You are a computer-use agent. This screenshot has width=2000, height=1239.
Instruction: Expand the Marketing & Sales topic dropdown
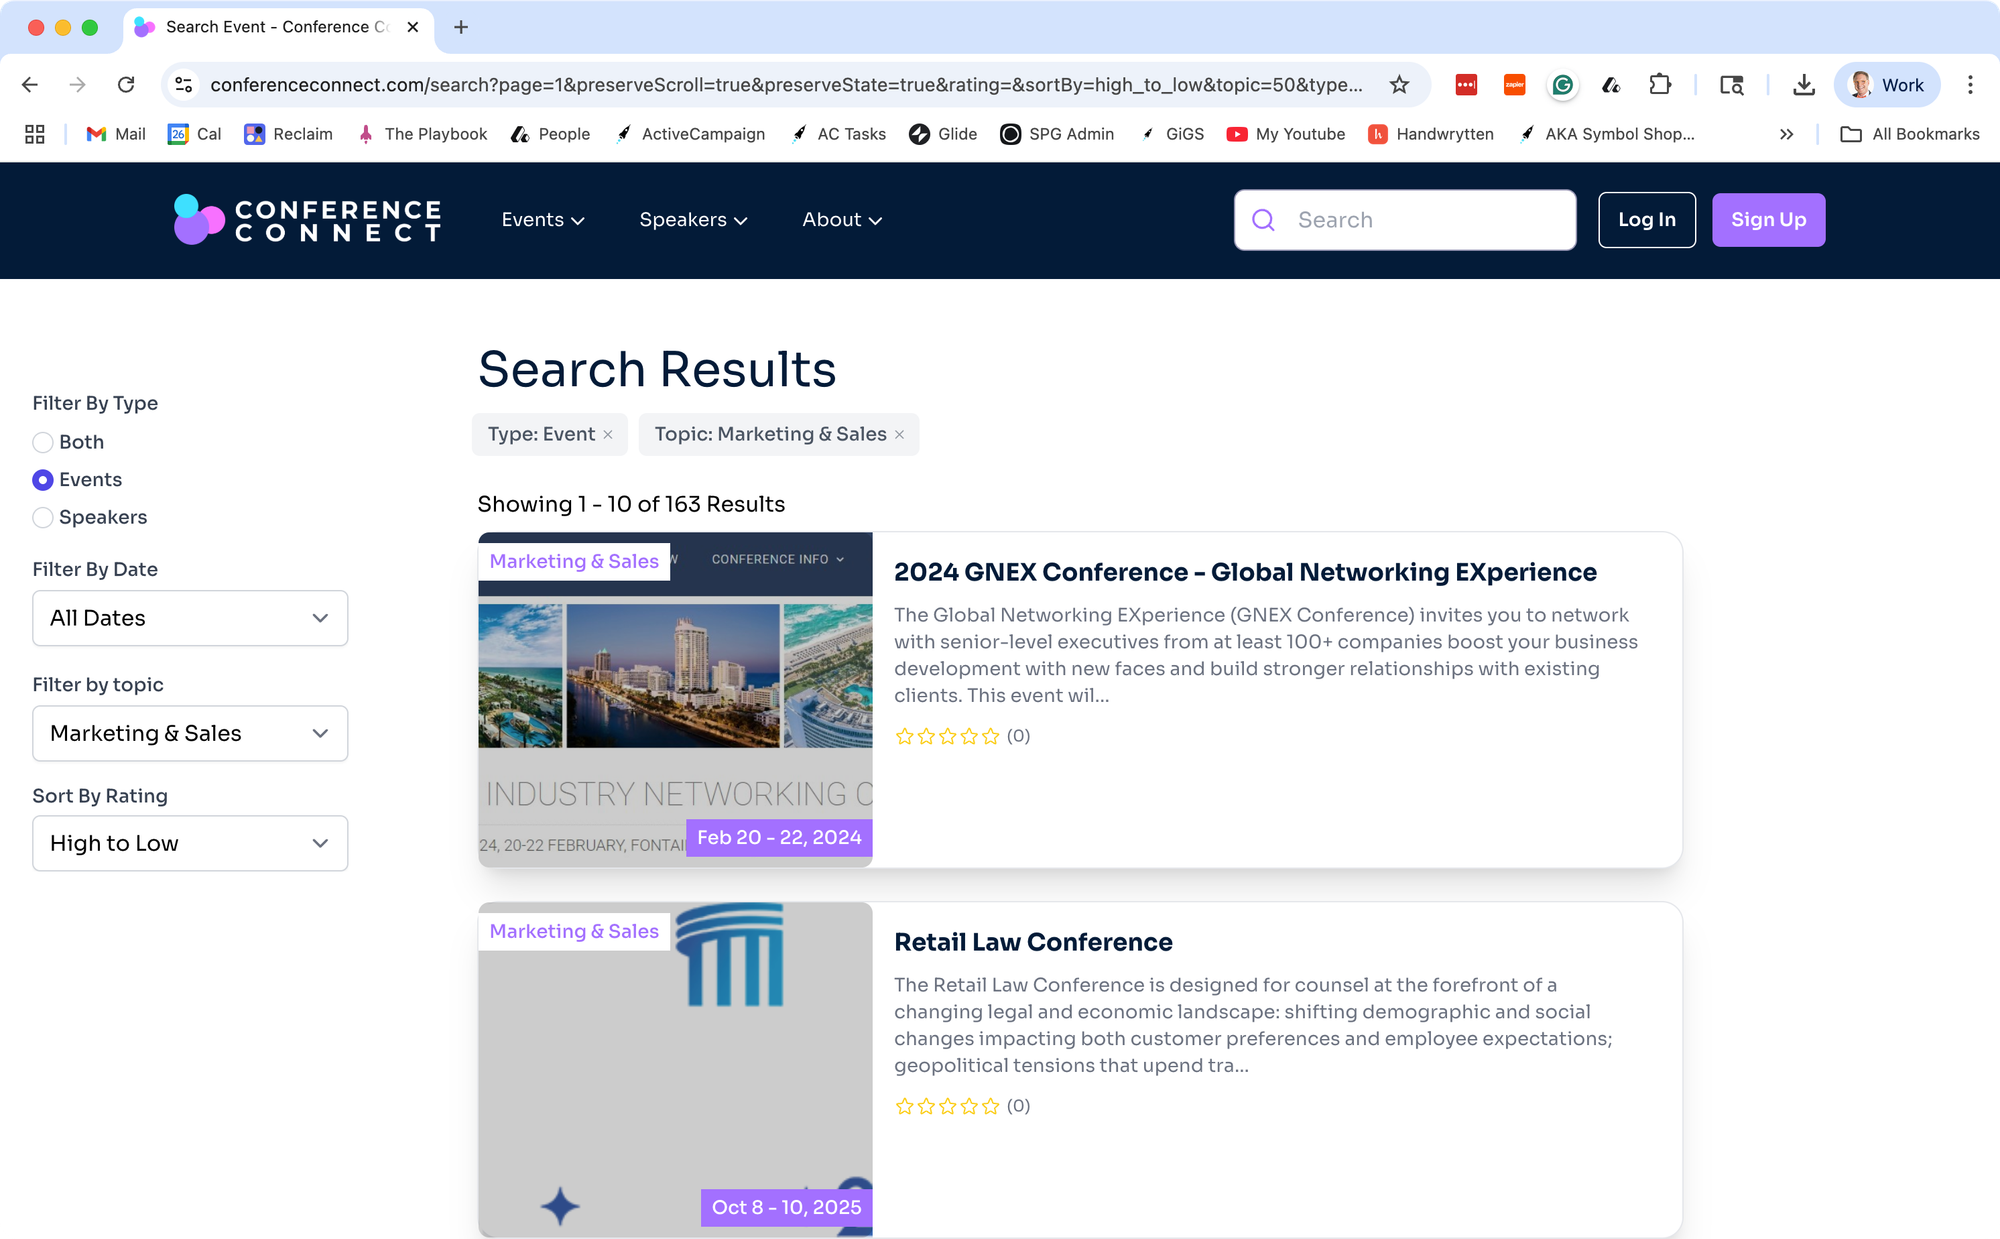click(x=190, y=734)
